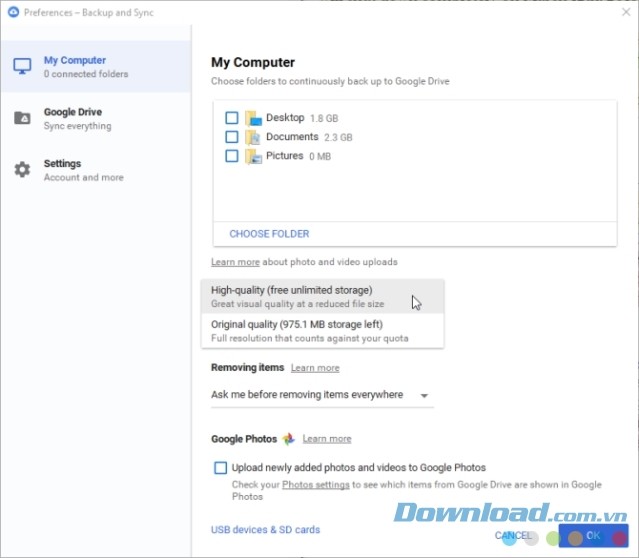Click the Settings gear icon
Viewport: 639px width, 558px height.
coord(22,170)
